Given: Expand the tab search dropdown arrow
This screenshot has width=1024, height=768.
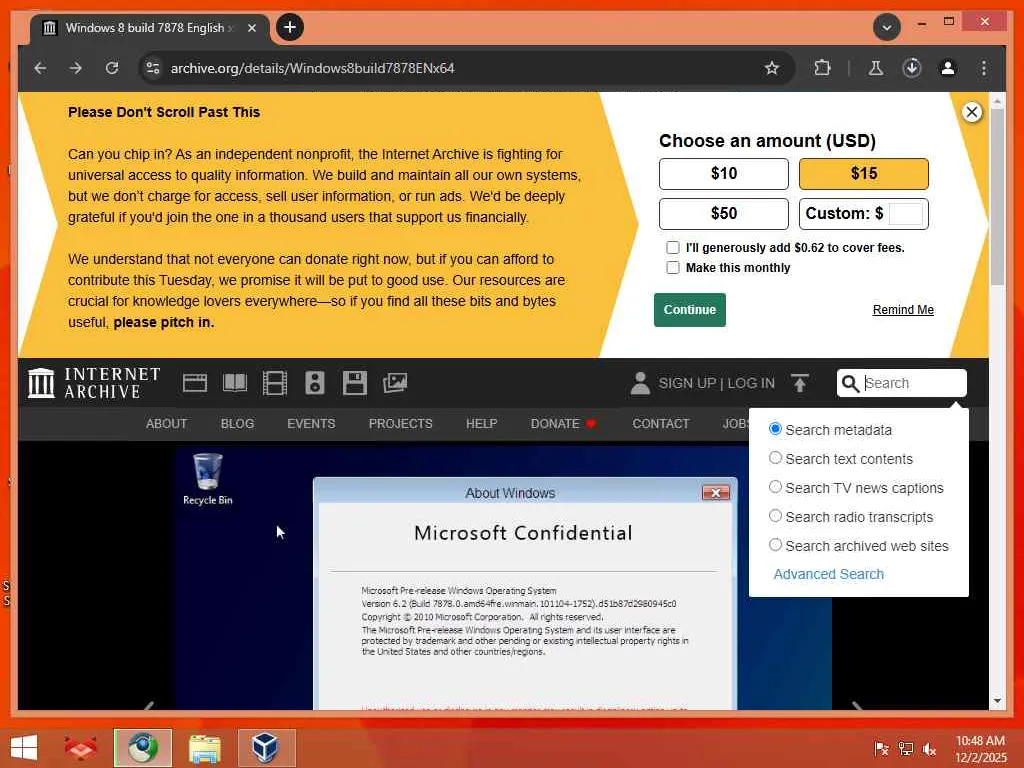Looking at the screenshot, I should point(887,27).
